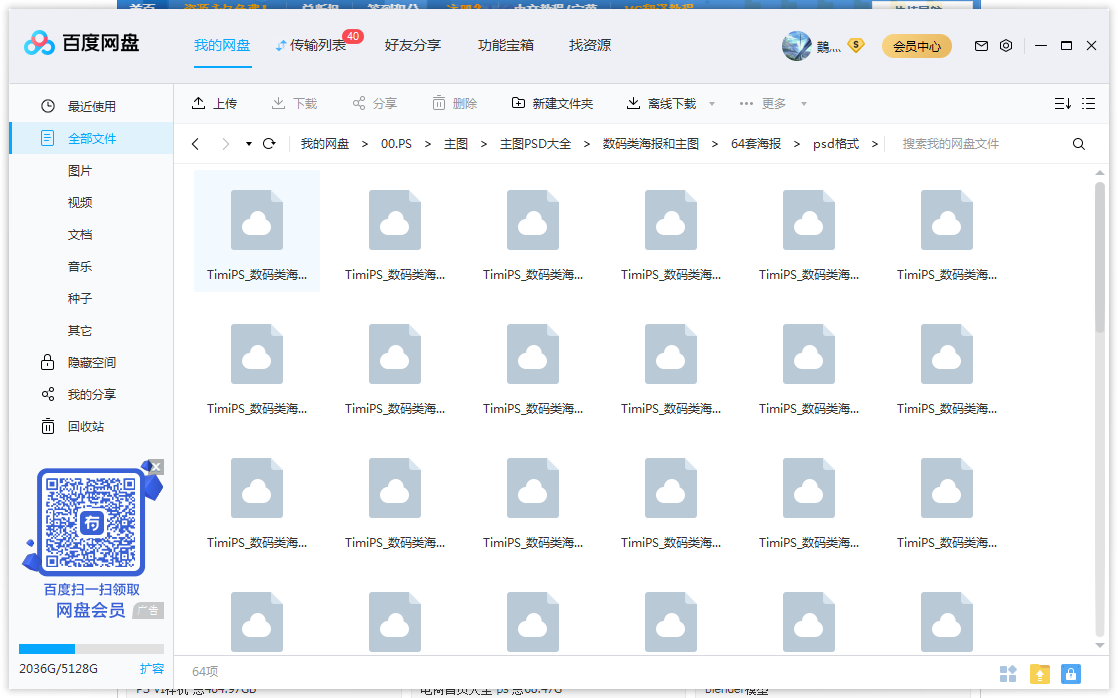
Task: Select first TimiPS file in top row
Action: (x=257, y=231)
